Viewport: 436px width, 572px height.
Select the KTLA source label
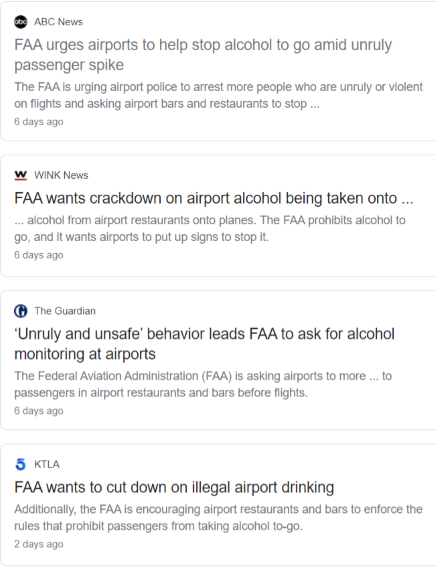pos(47,464)
